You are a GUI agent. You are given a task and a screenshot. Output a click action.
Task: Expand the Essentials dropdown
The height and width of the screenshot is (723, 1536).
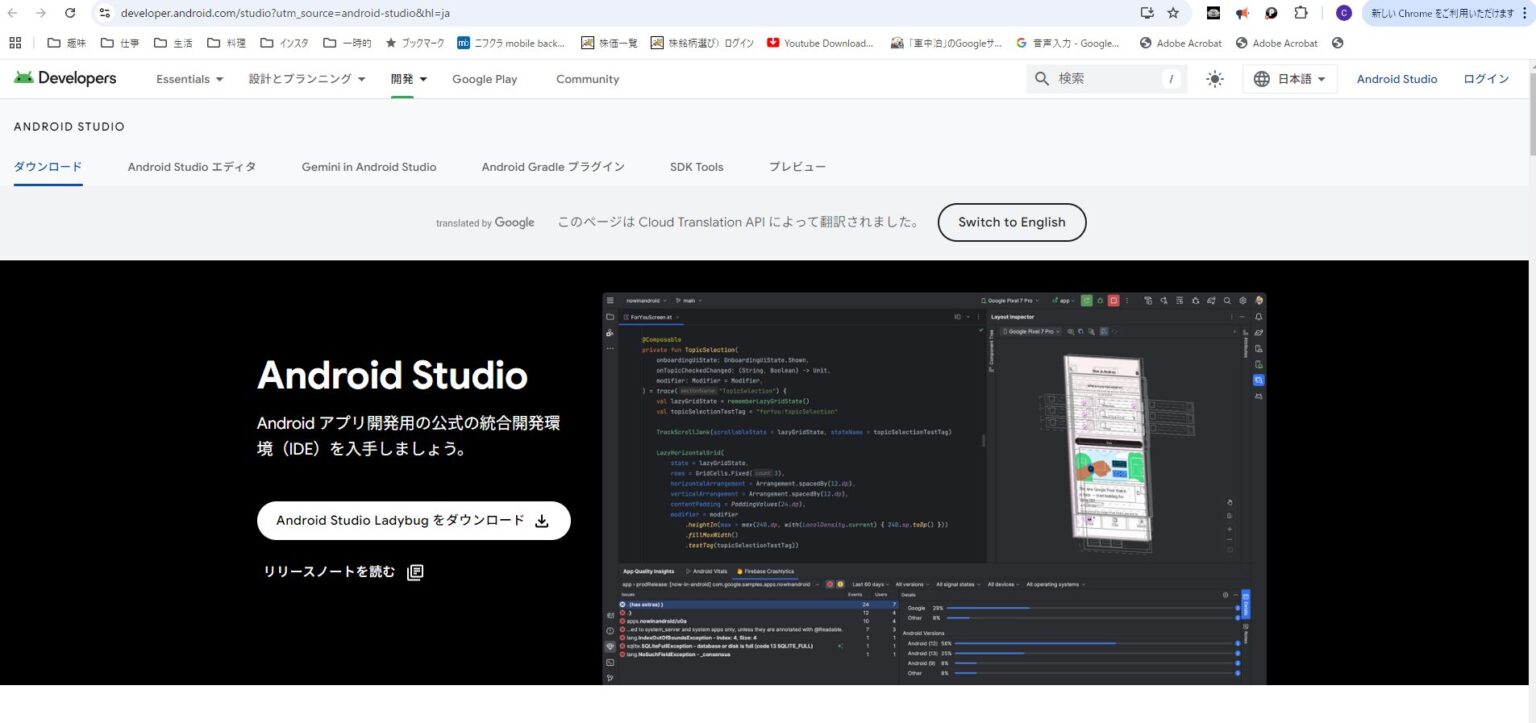click(x=189, y=78)
